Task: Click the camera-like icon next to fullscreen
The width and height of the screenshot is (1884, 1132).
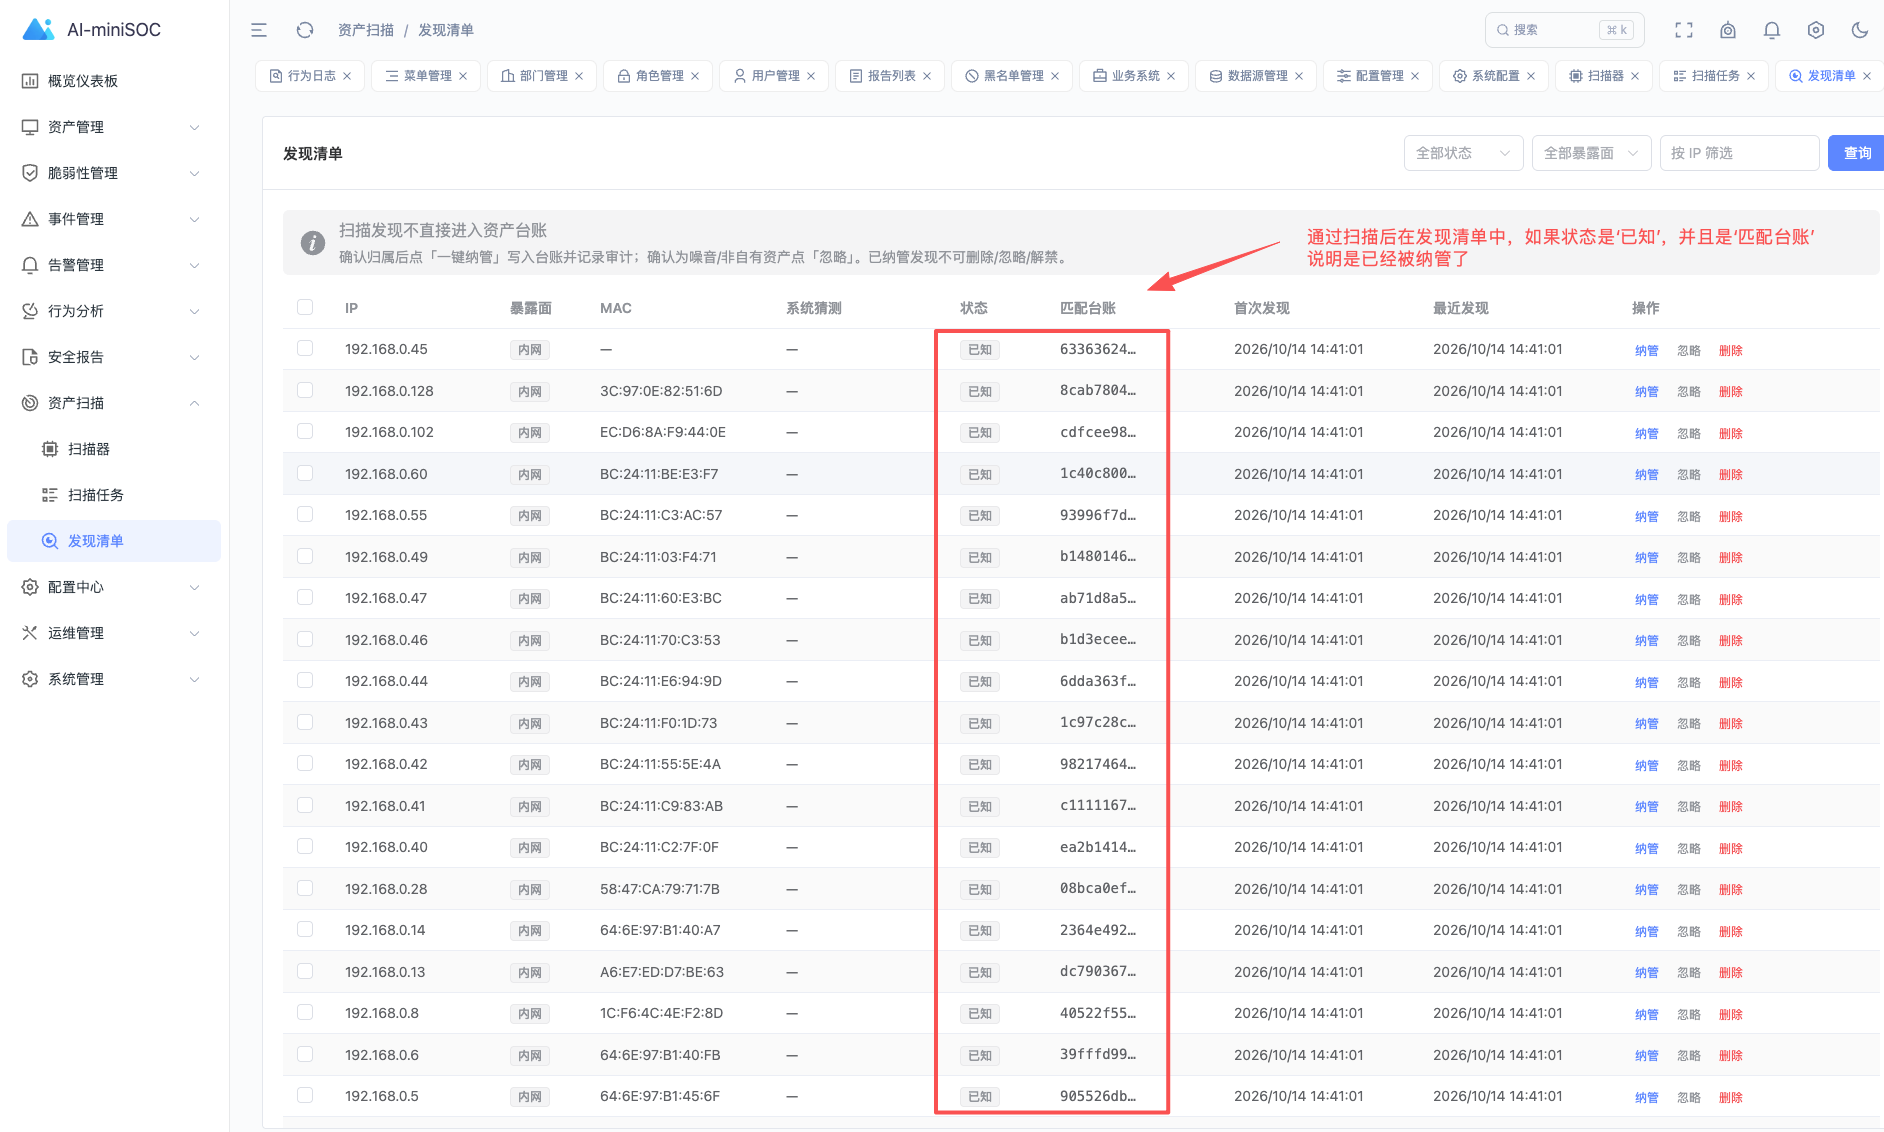Action: [x=1728, y=30]
